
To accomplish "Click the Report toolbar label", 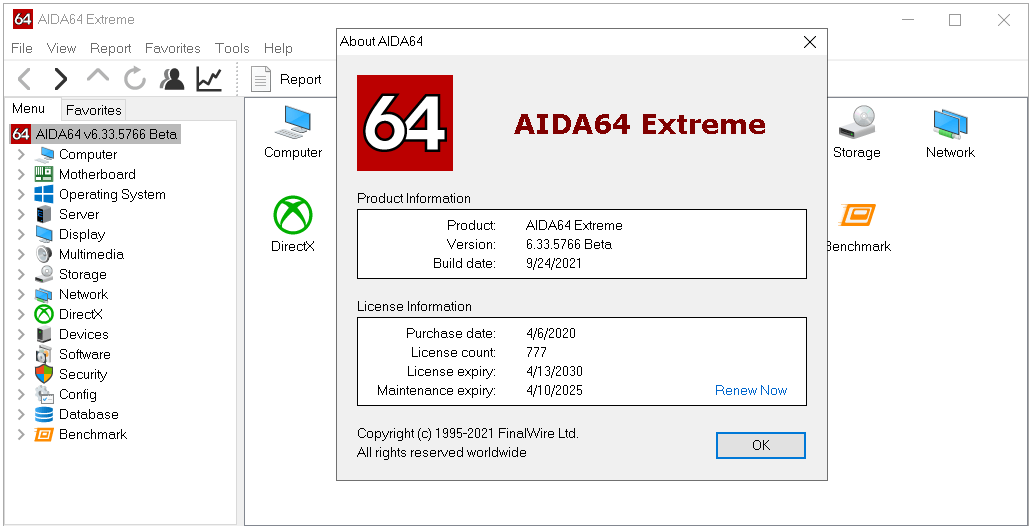I will (301, 79).
